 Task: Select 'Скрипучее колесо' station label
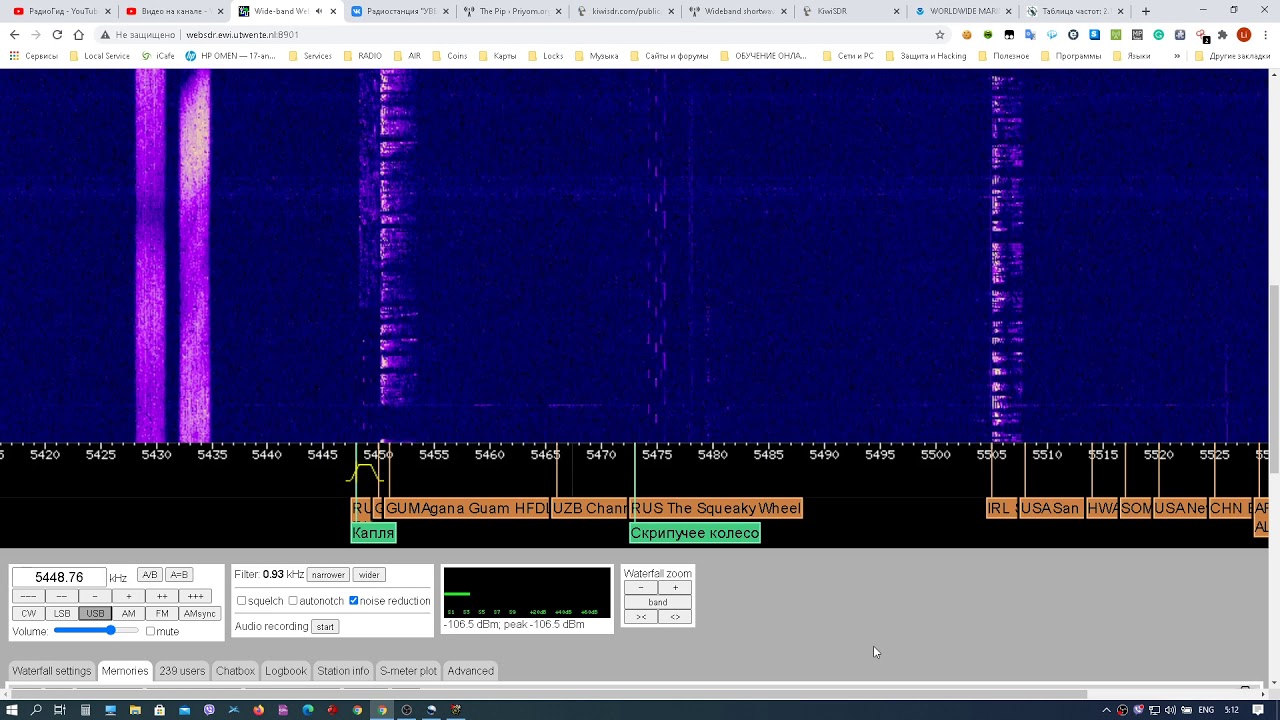695,533
